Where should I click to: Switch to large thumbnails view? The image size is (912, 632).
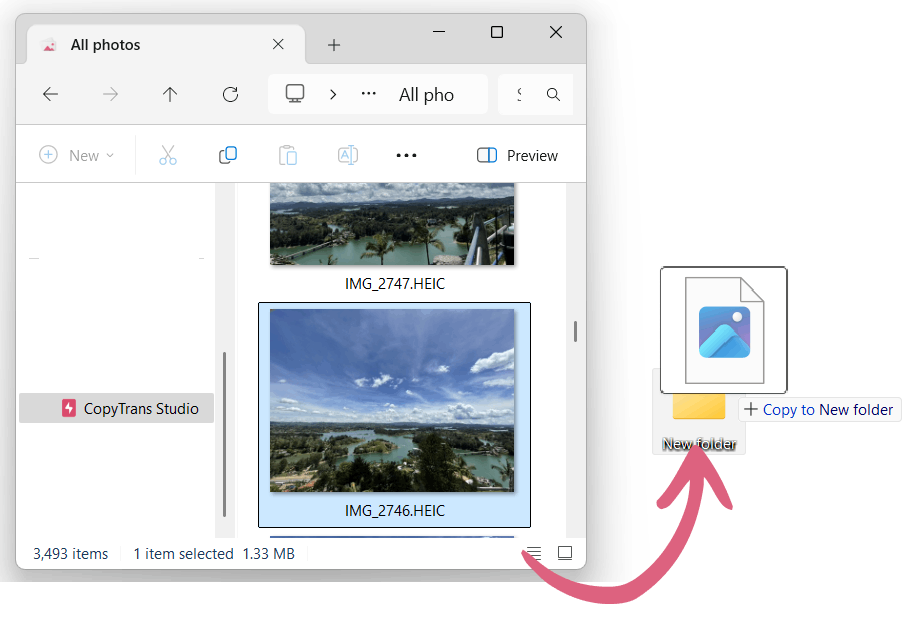click(565, 552)
